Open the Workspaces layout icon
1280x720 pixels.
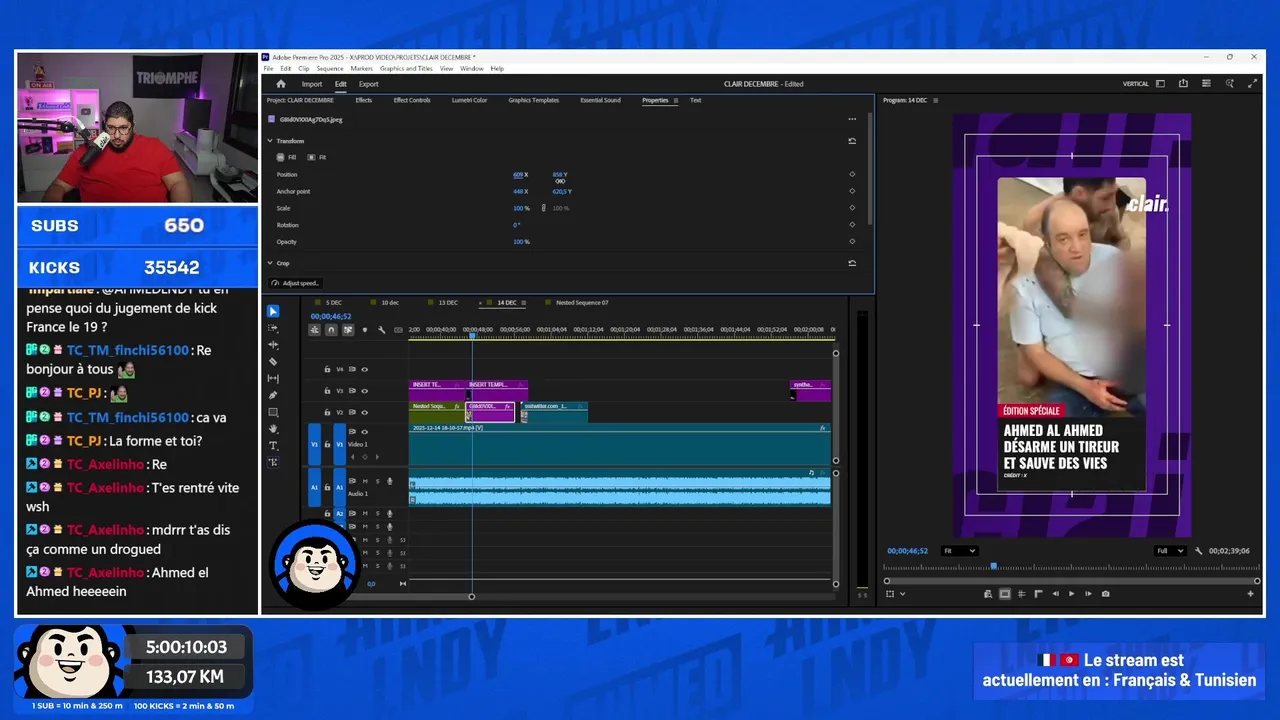click(x=1160, y=84)
